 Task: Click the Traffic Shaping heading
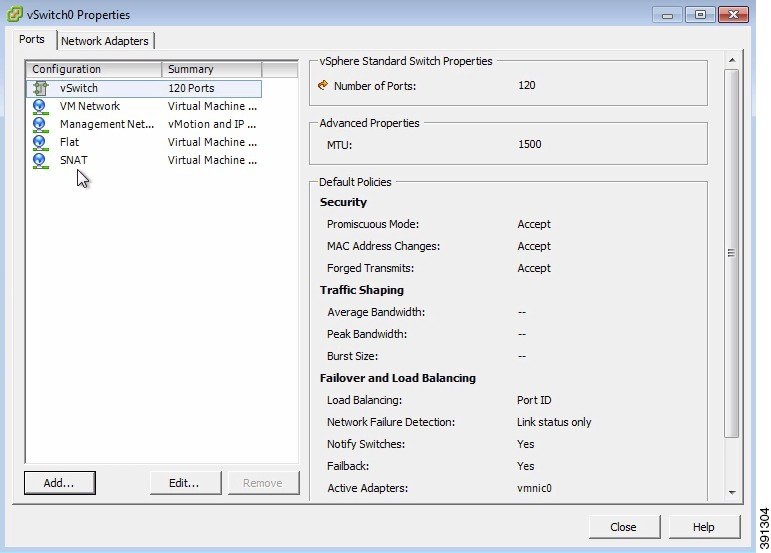tap(362, 290)
